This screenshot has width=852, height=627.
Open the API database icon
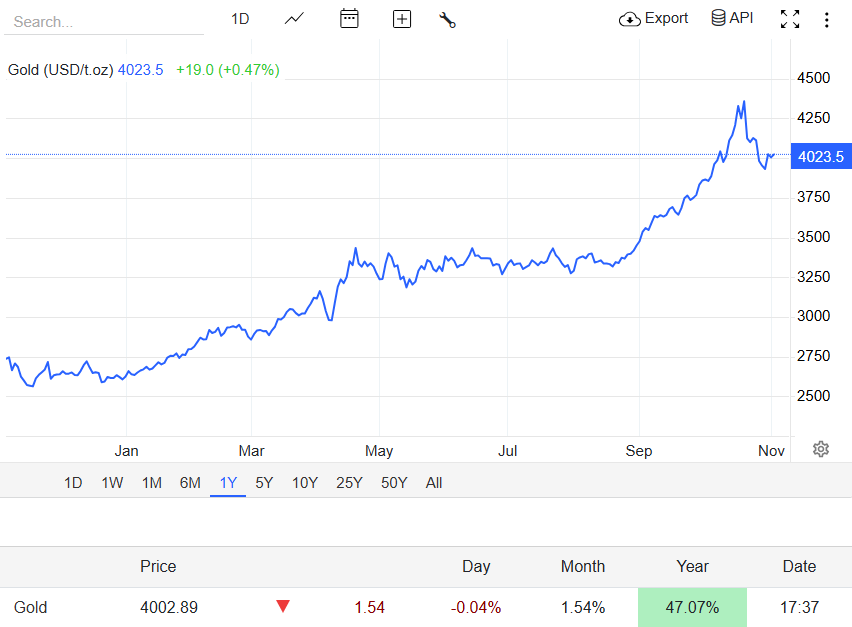pyautogui.click(x=718, y=17)
